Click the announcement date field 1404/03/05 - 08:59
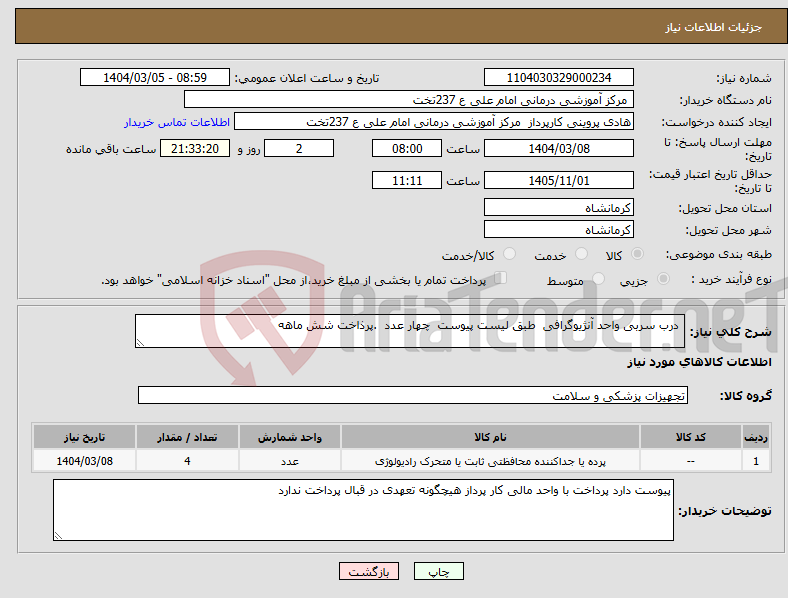The height and width of the screenshot is (598, 788). (x=155, y=77)
